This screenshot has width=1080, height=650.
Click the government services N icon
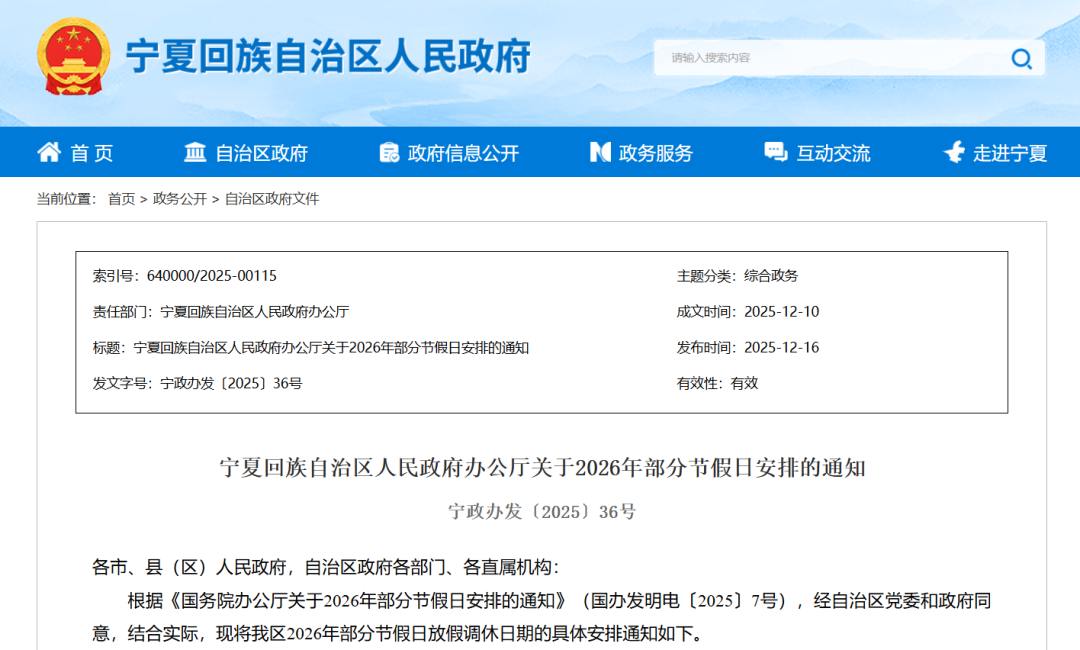[600, 152]
